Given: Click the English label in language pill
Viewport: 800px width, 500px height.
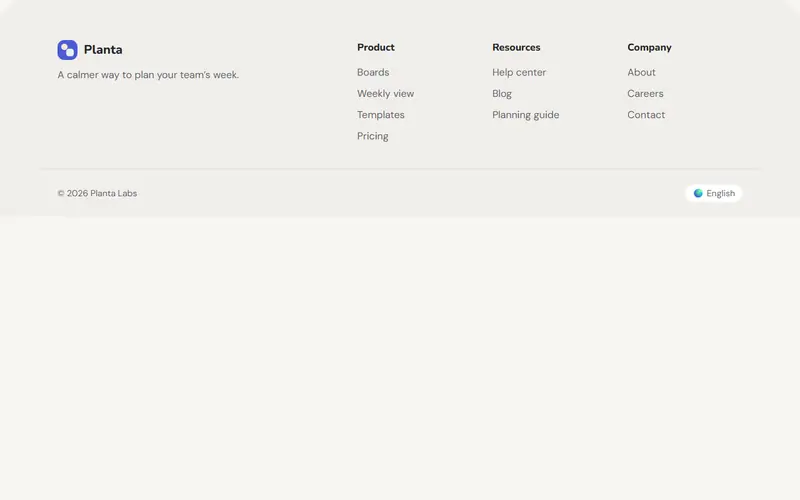Looking at the screenshot, I should [720, 193].
